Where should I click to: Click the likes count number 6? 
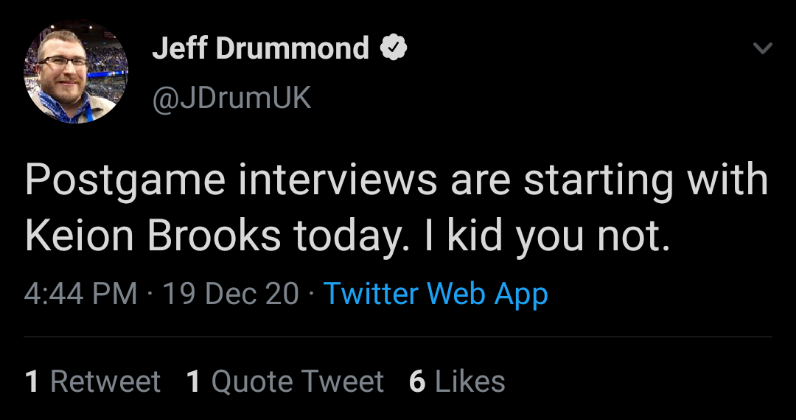click(x=417, y=381)
